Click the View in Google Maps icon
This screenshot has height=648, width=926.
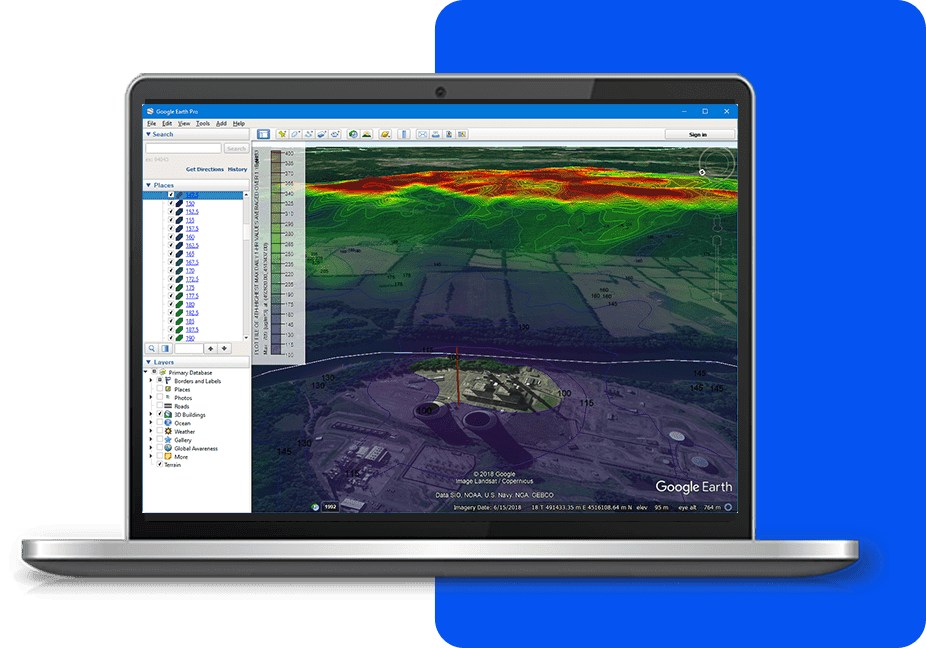[x=462, y=134]
